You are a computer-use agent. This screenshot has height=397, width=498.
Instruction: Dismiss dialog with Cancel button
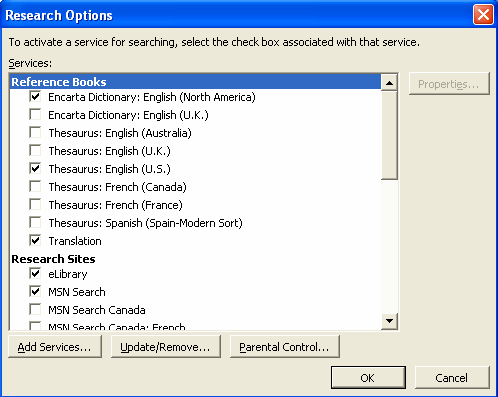(x=452, y=378)
